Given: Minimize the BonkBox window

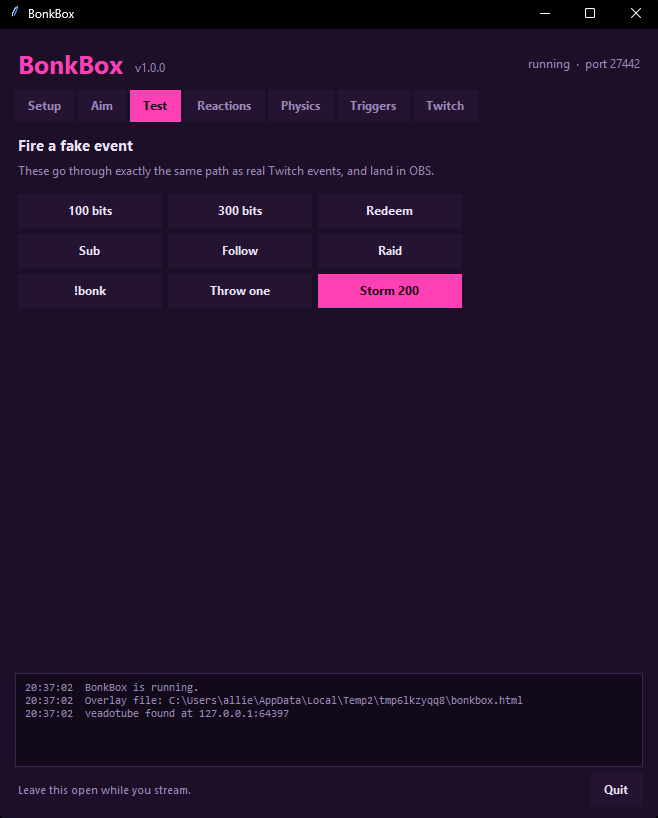Looking at the screenshot, I should coord(545,14).
